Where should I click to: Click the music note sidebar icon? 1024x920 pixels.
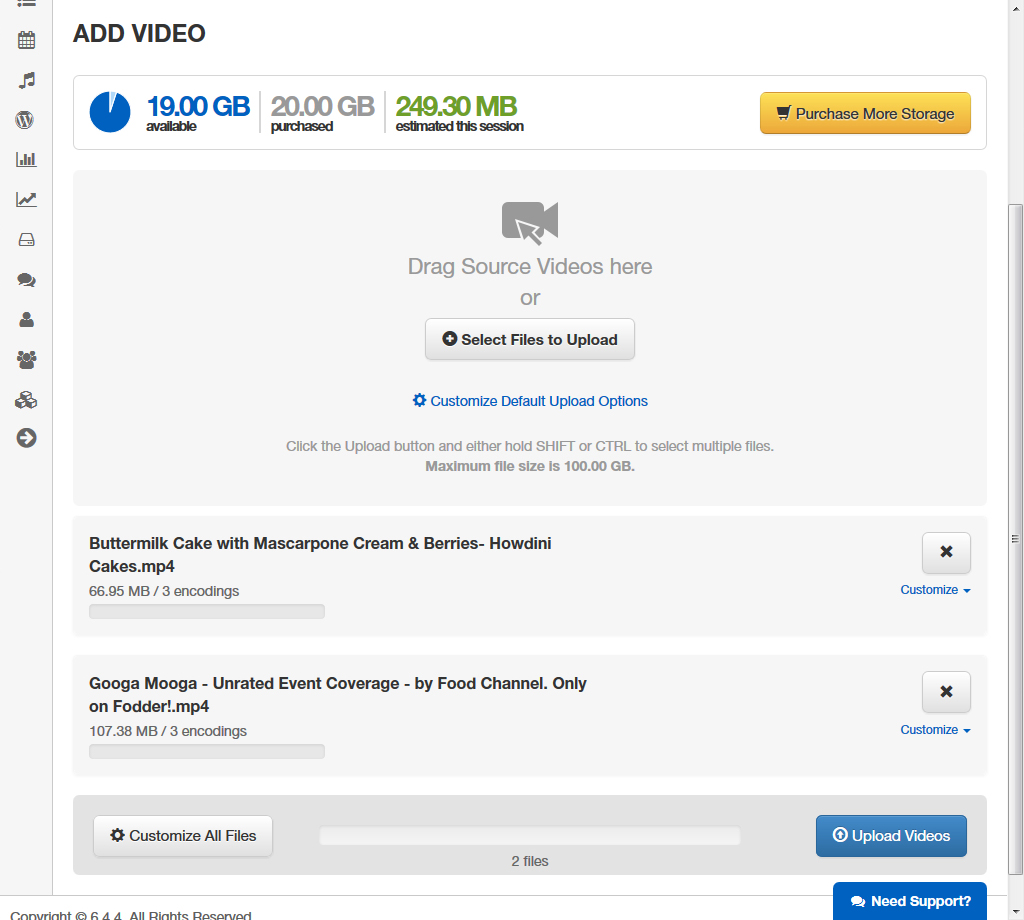[x=26, y=80]
